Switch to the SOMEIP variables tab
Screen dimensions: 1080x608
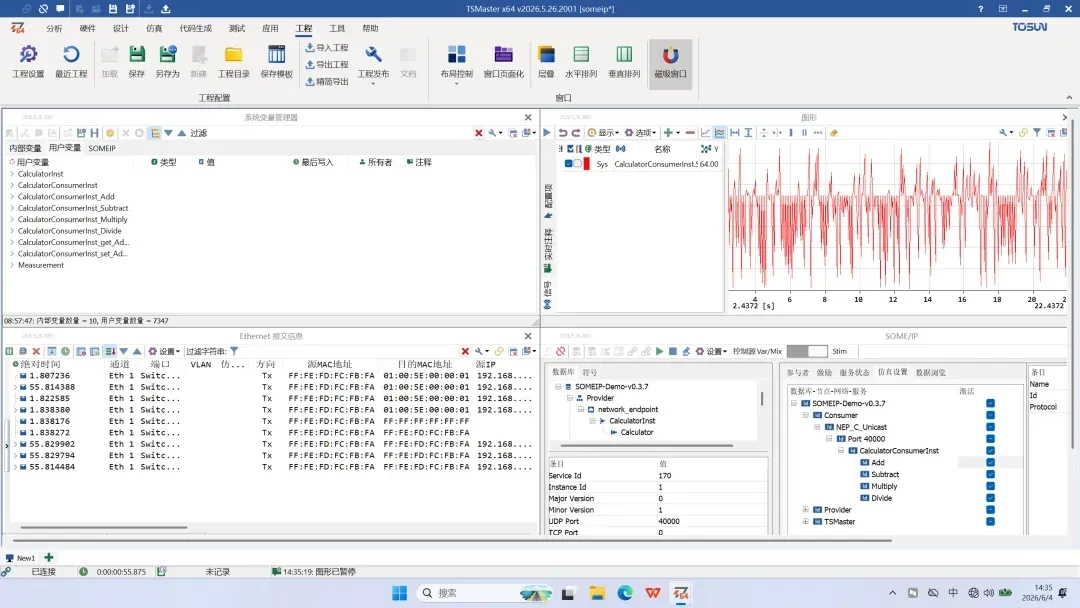click(x=102, y=148)
